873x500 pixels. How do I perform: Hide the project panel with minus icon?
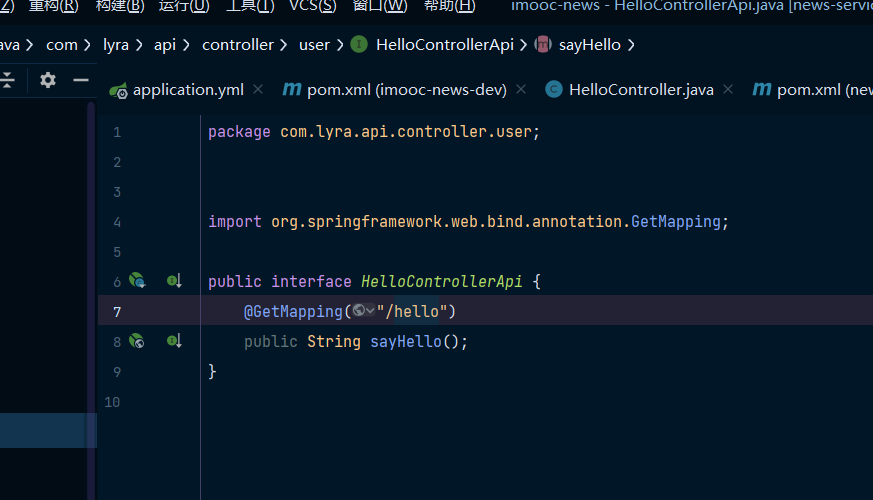81,80
